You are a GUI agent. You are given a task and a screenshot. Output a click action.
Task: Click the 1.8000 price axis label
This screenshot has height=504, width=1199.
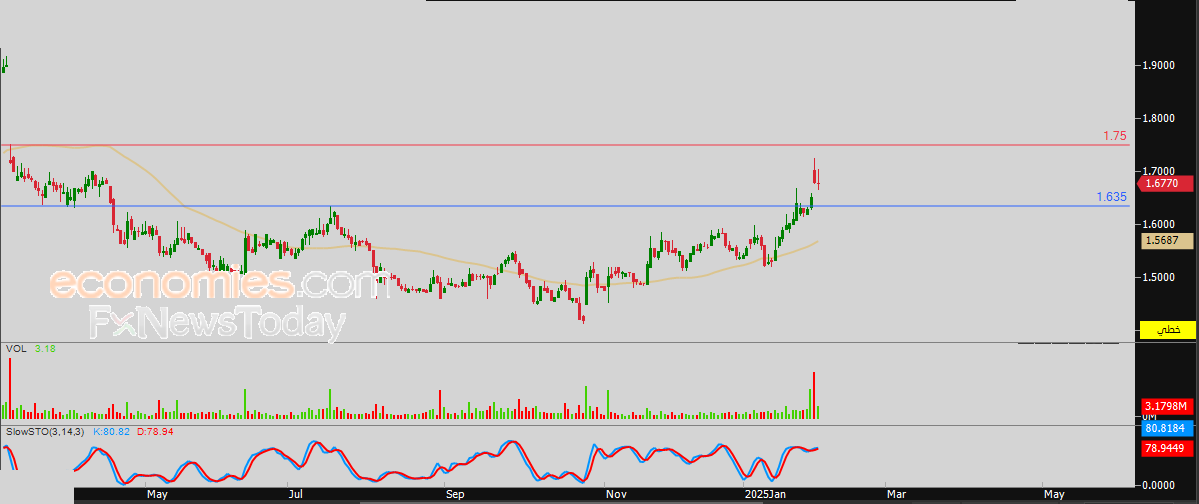point(1159,119)
